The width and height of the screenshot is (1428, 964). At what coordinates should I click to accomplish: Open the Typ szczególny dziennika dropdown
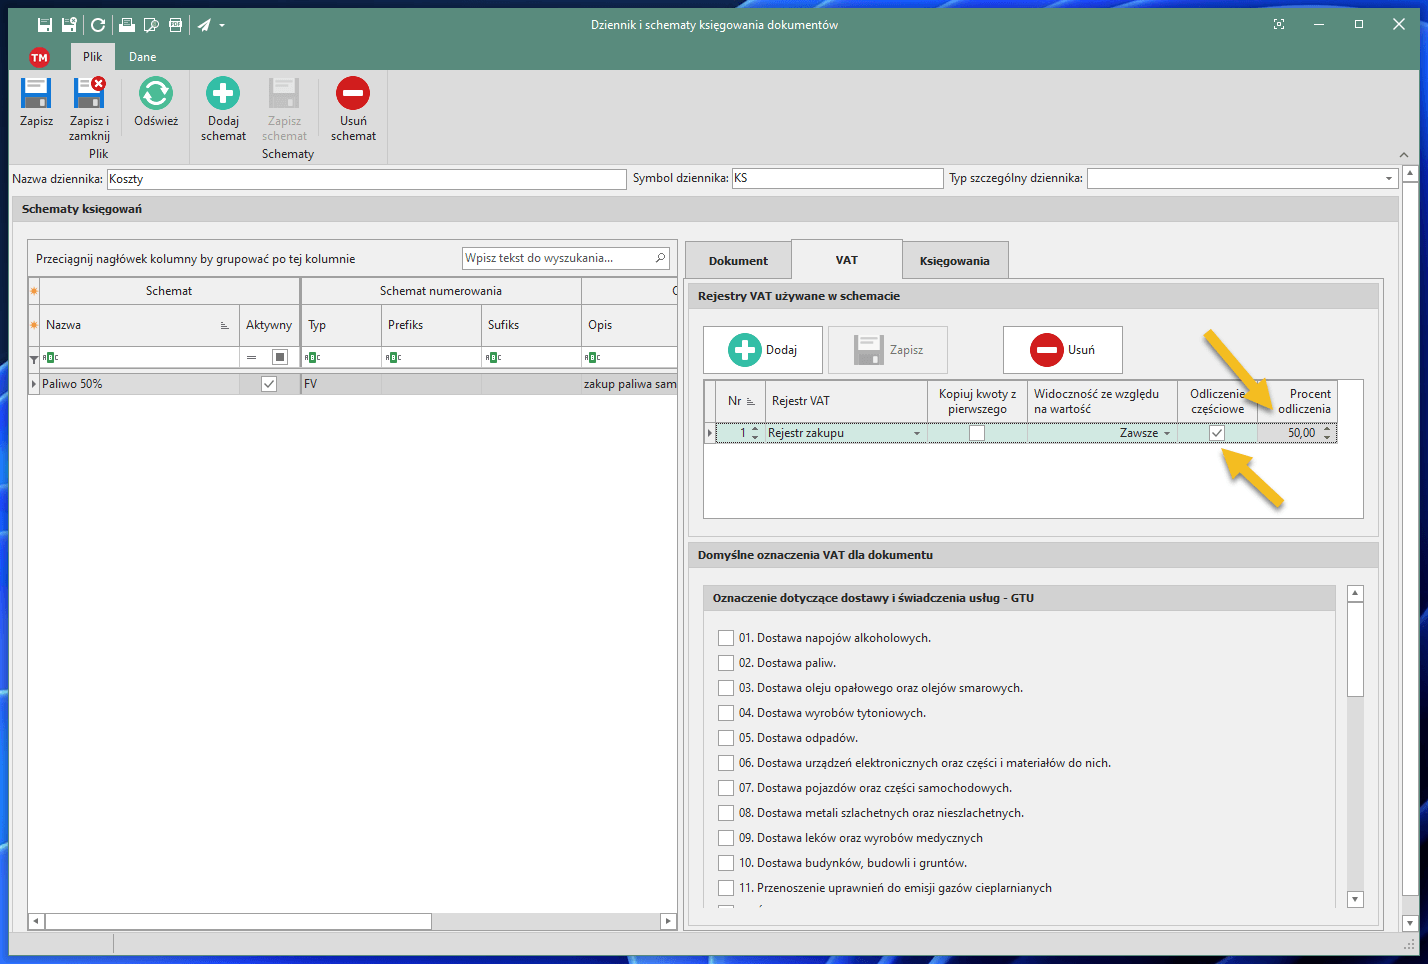tap(1388, 179)
